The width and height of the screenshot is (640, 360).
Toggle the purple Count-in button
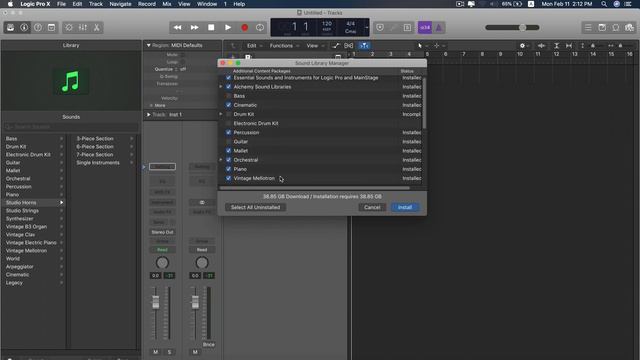(x=425, y=27)
